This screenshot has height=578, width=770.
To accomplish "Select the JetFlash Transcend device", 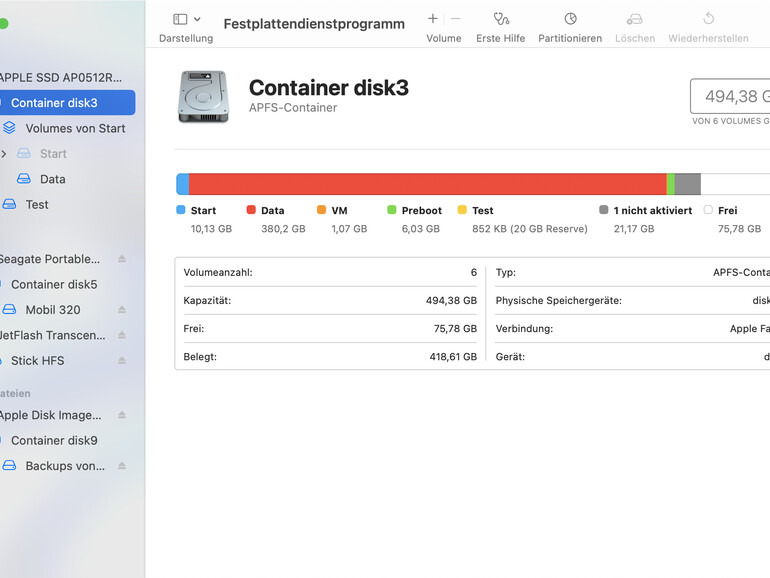I will click(x=53, y=335).
